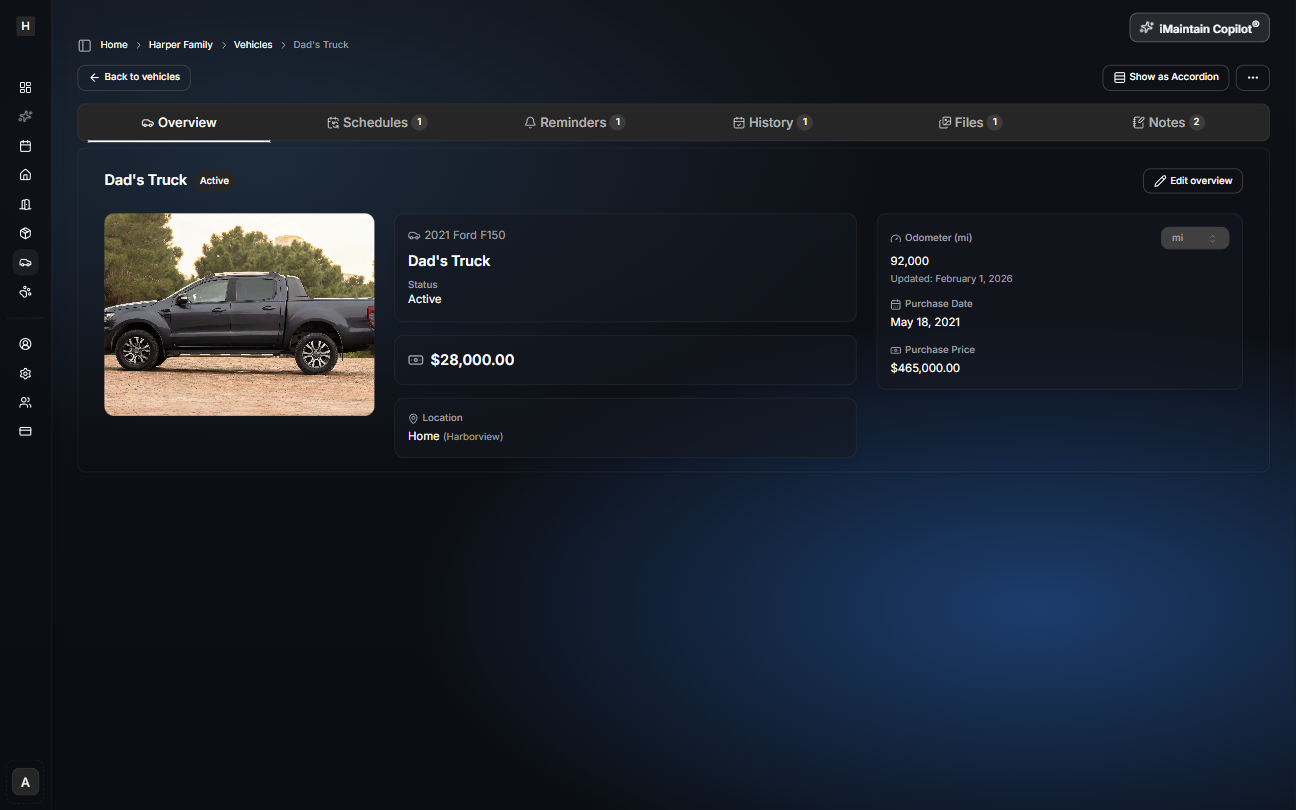This screenshot has width=1296, height=810.
Task: Open the packages/inventory box icon in sidebar
Action: pyautogui.click(x=25, y=232)
